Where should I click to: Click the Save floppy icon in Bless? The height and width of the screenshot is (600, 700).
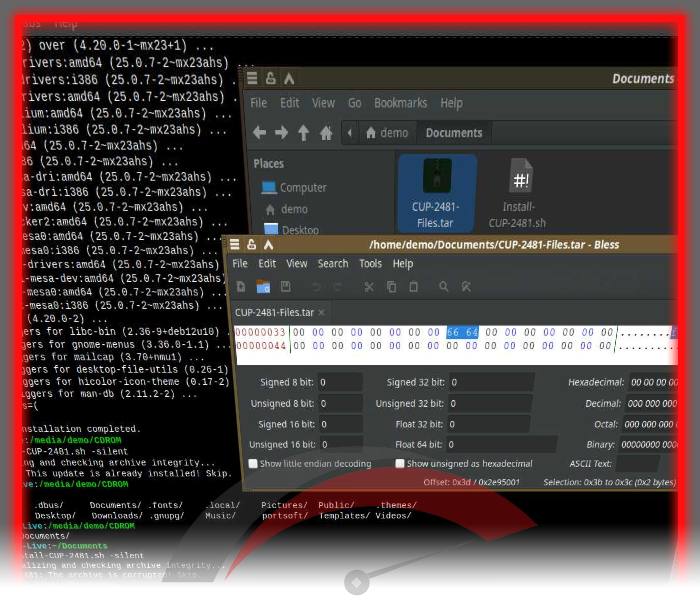tap(286, 287)
